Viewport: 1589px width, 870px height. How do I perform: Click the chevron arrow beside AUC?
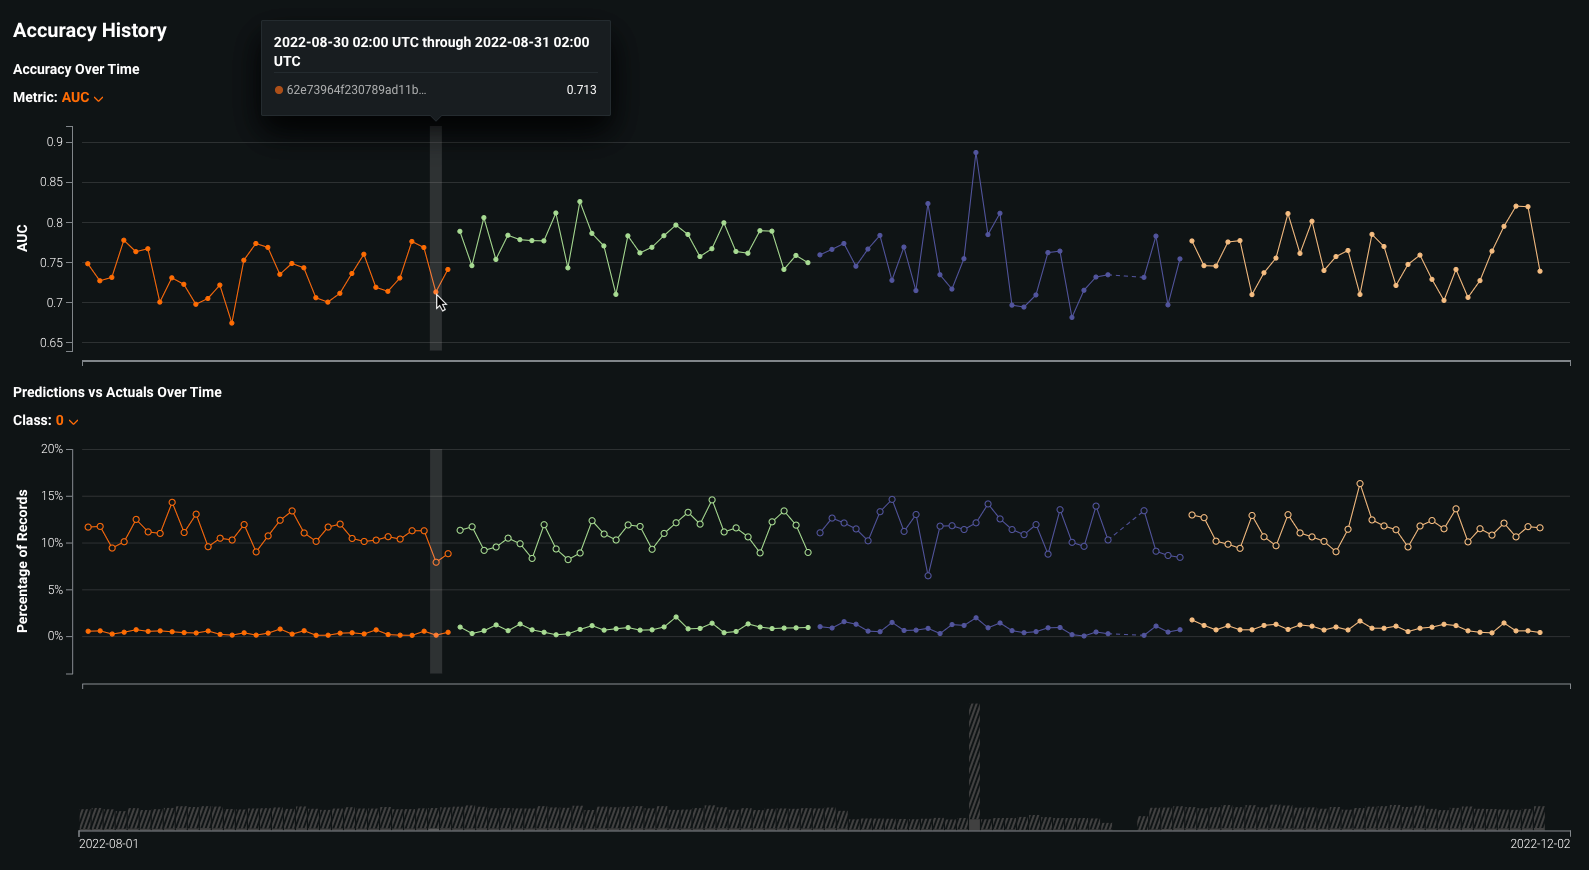point(99,99)
